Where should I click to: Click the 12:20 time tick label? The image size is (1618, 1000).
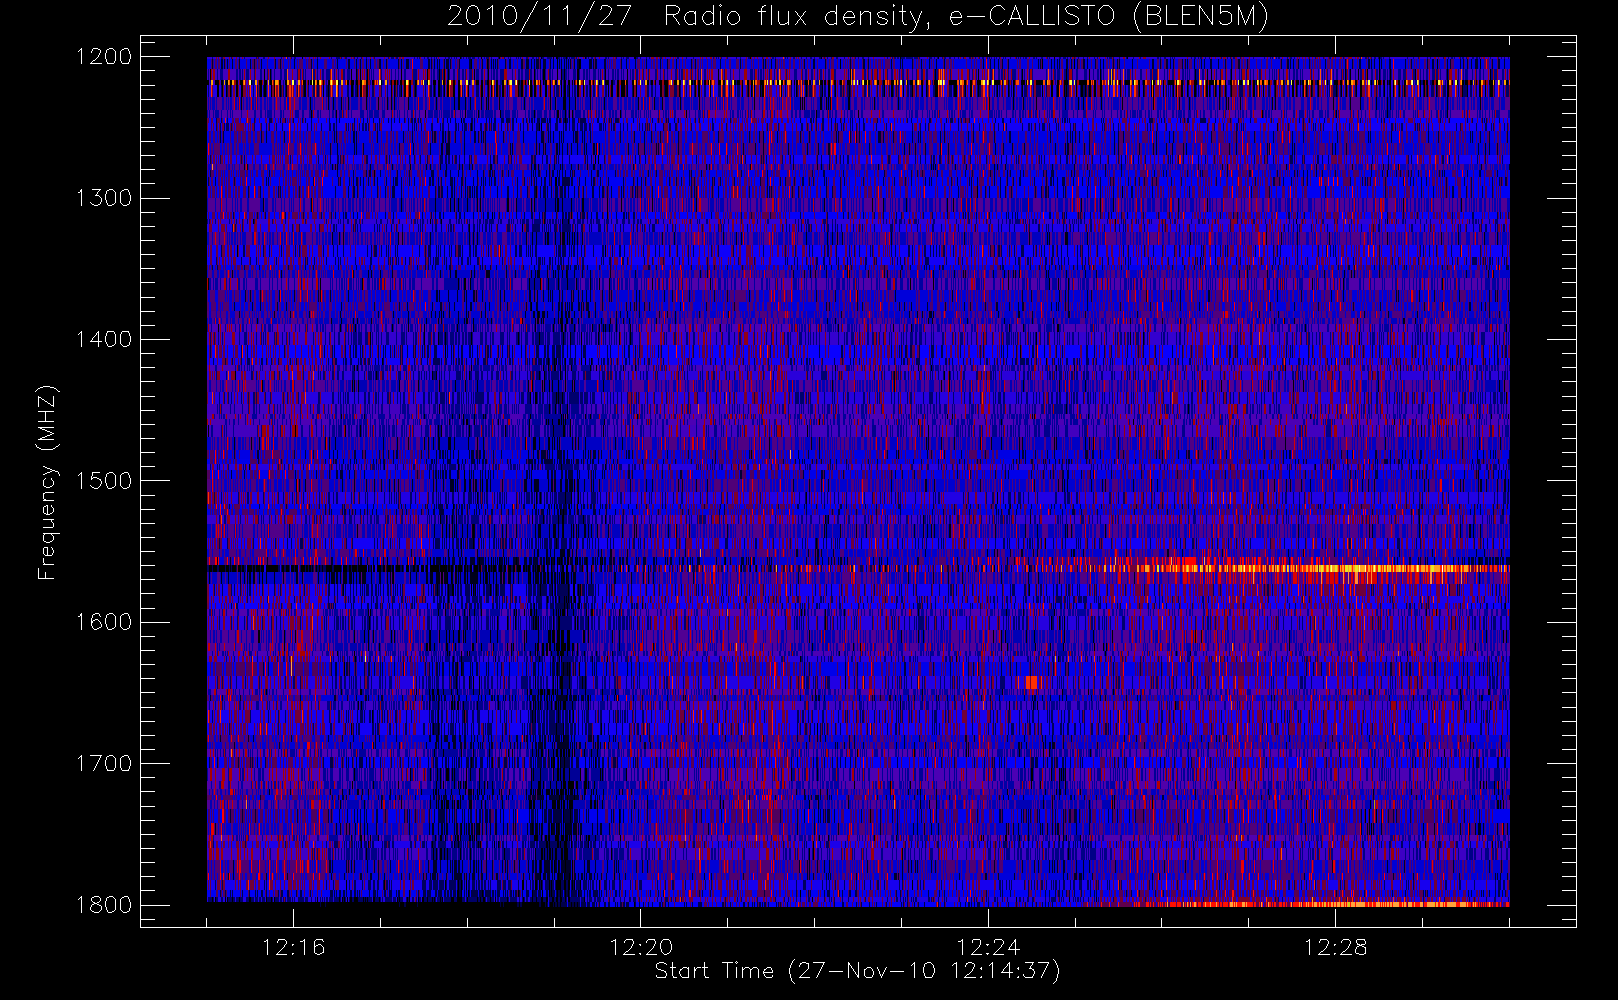click(641, 947)
